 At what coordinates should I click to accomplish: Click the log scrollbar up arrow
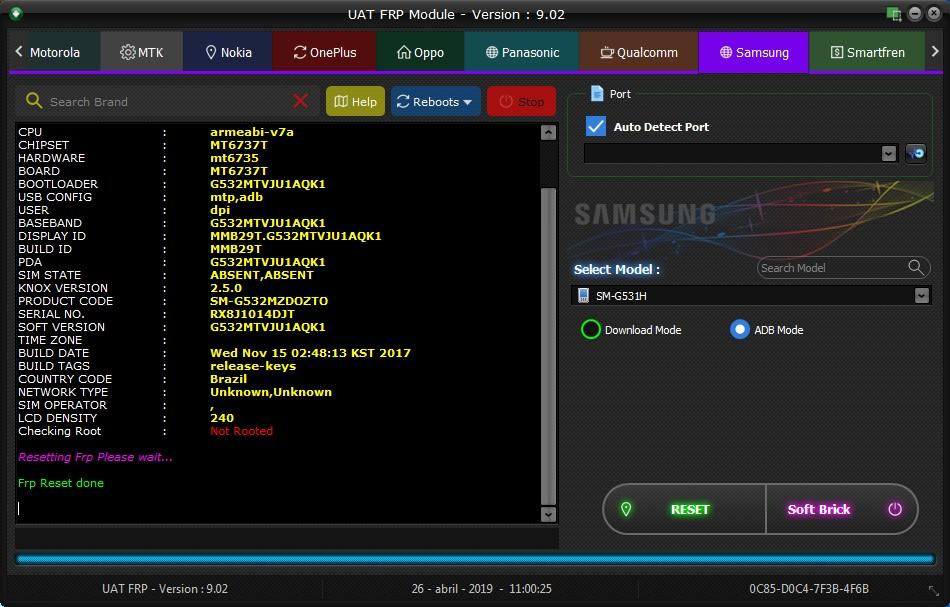pyautogui.click(x=548, y=132)
